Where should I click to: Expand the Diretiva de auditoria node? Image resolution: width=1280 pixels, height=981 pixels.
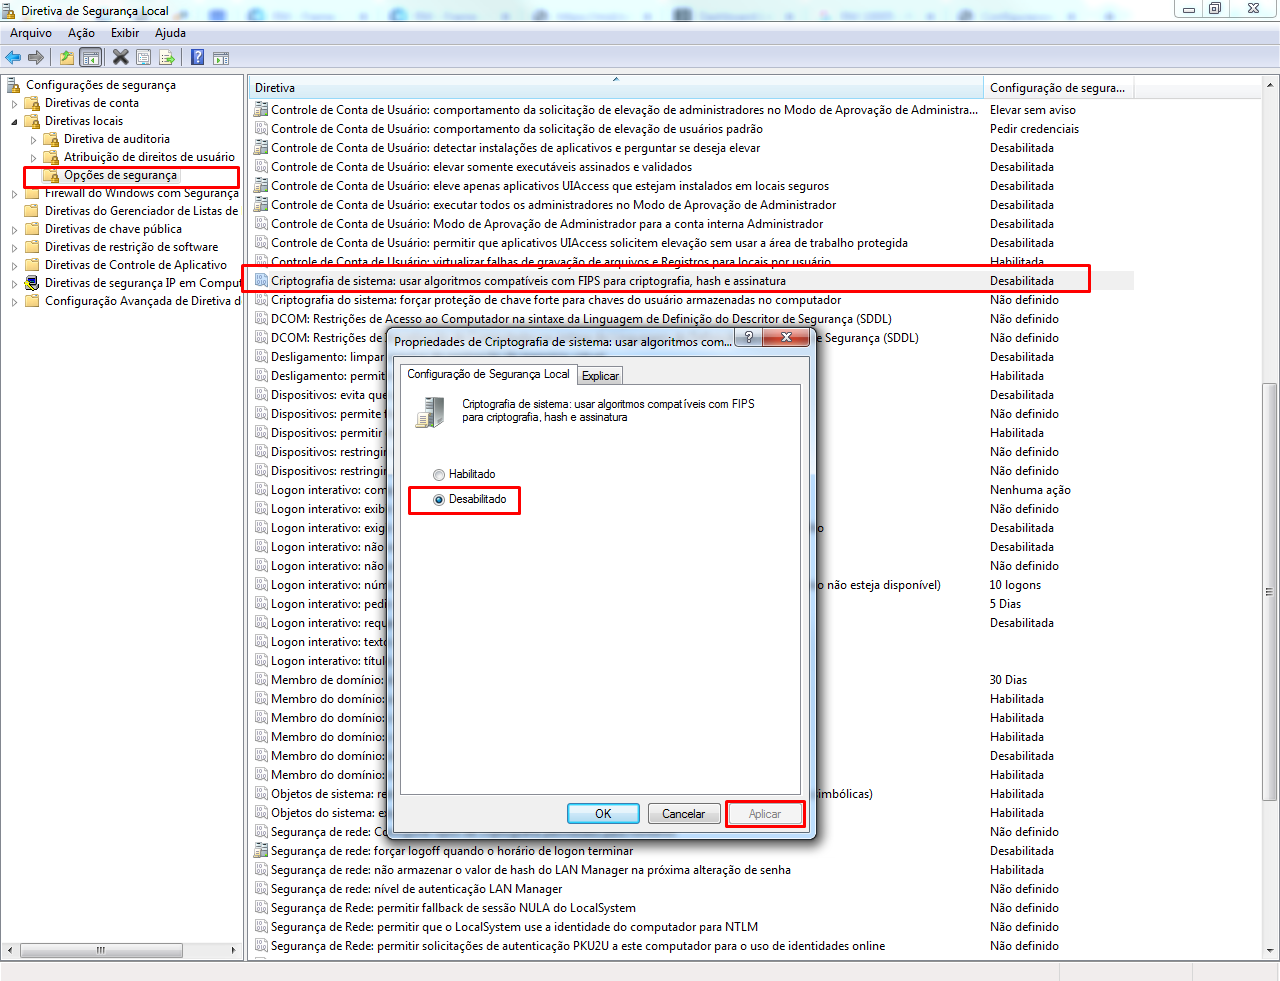click(33, 139)
